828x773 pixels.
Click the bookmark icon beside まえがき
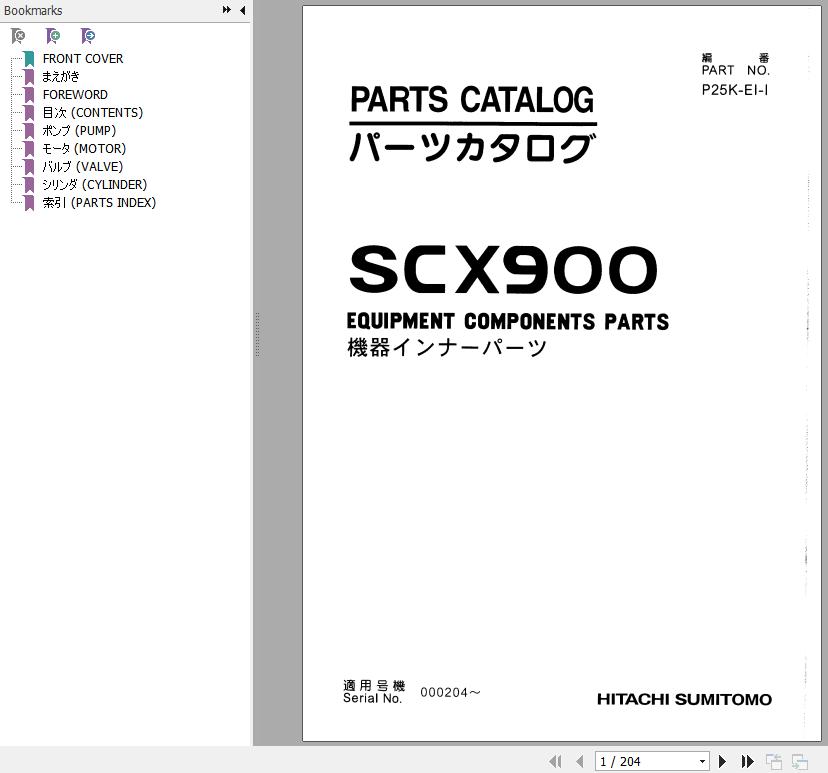pyautogui.click(x=30, y=77)
